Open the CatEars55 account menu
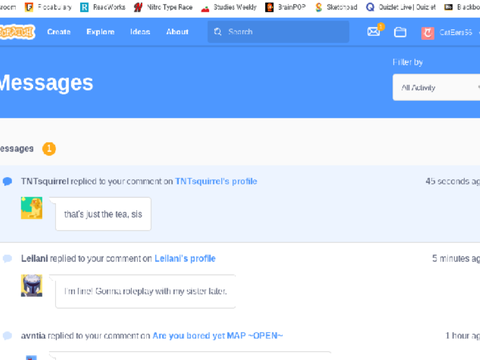 451,33
